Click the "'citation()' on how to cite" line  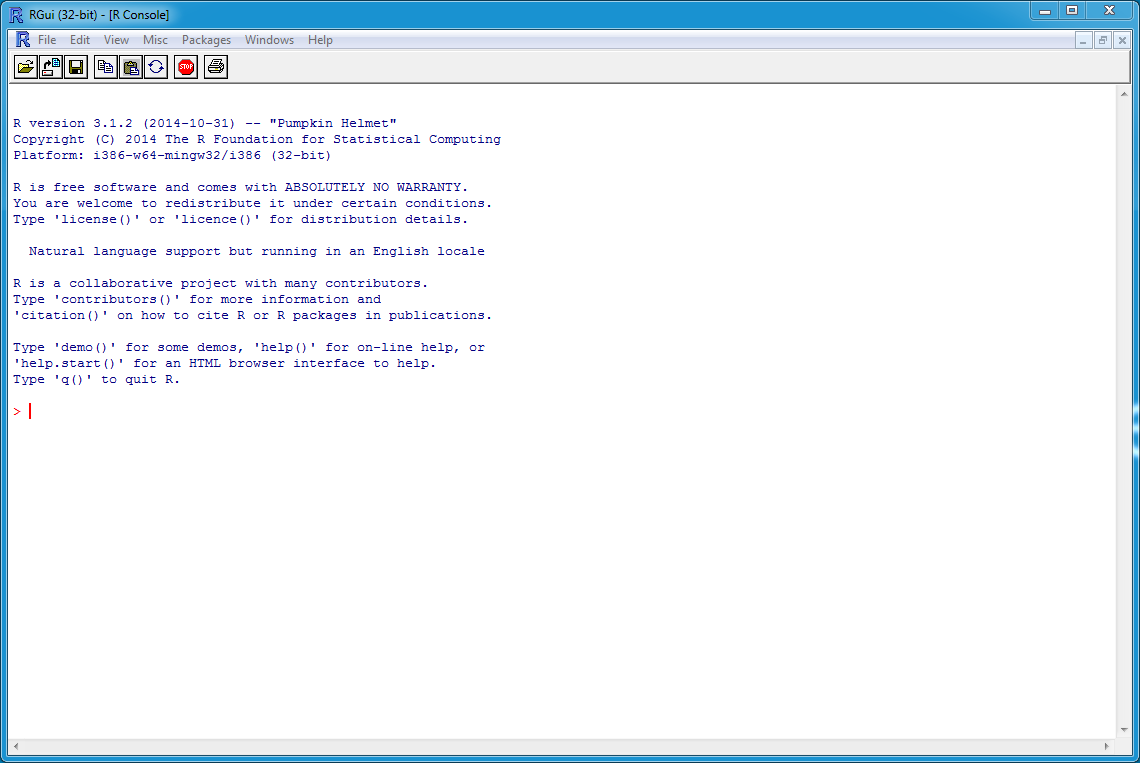click(252, 316)
